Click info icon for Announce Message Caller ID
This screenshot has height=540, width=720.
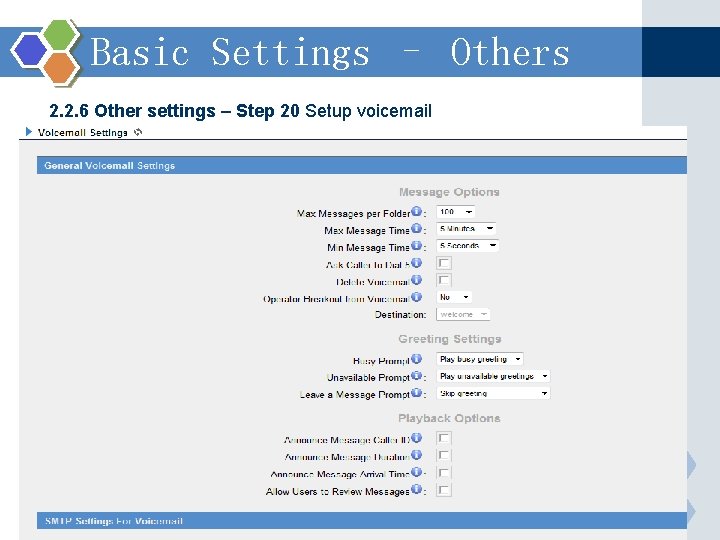coord(416,438)
